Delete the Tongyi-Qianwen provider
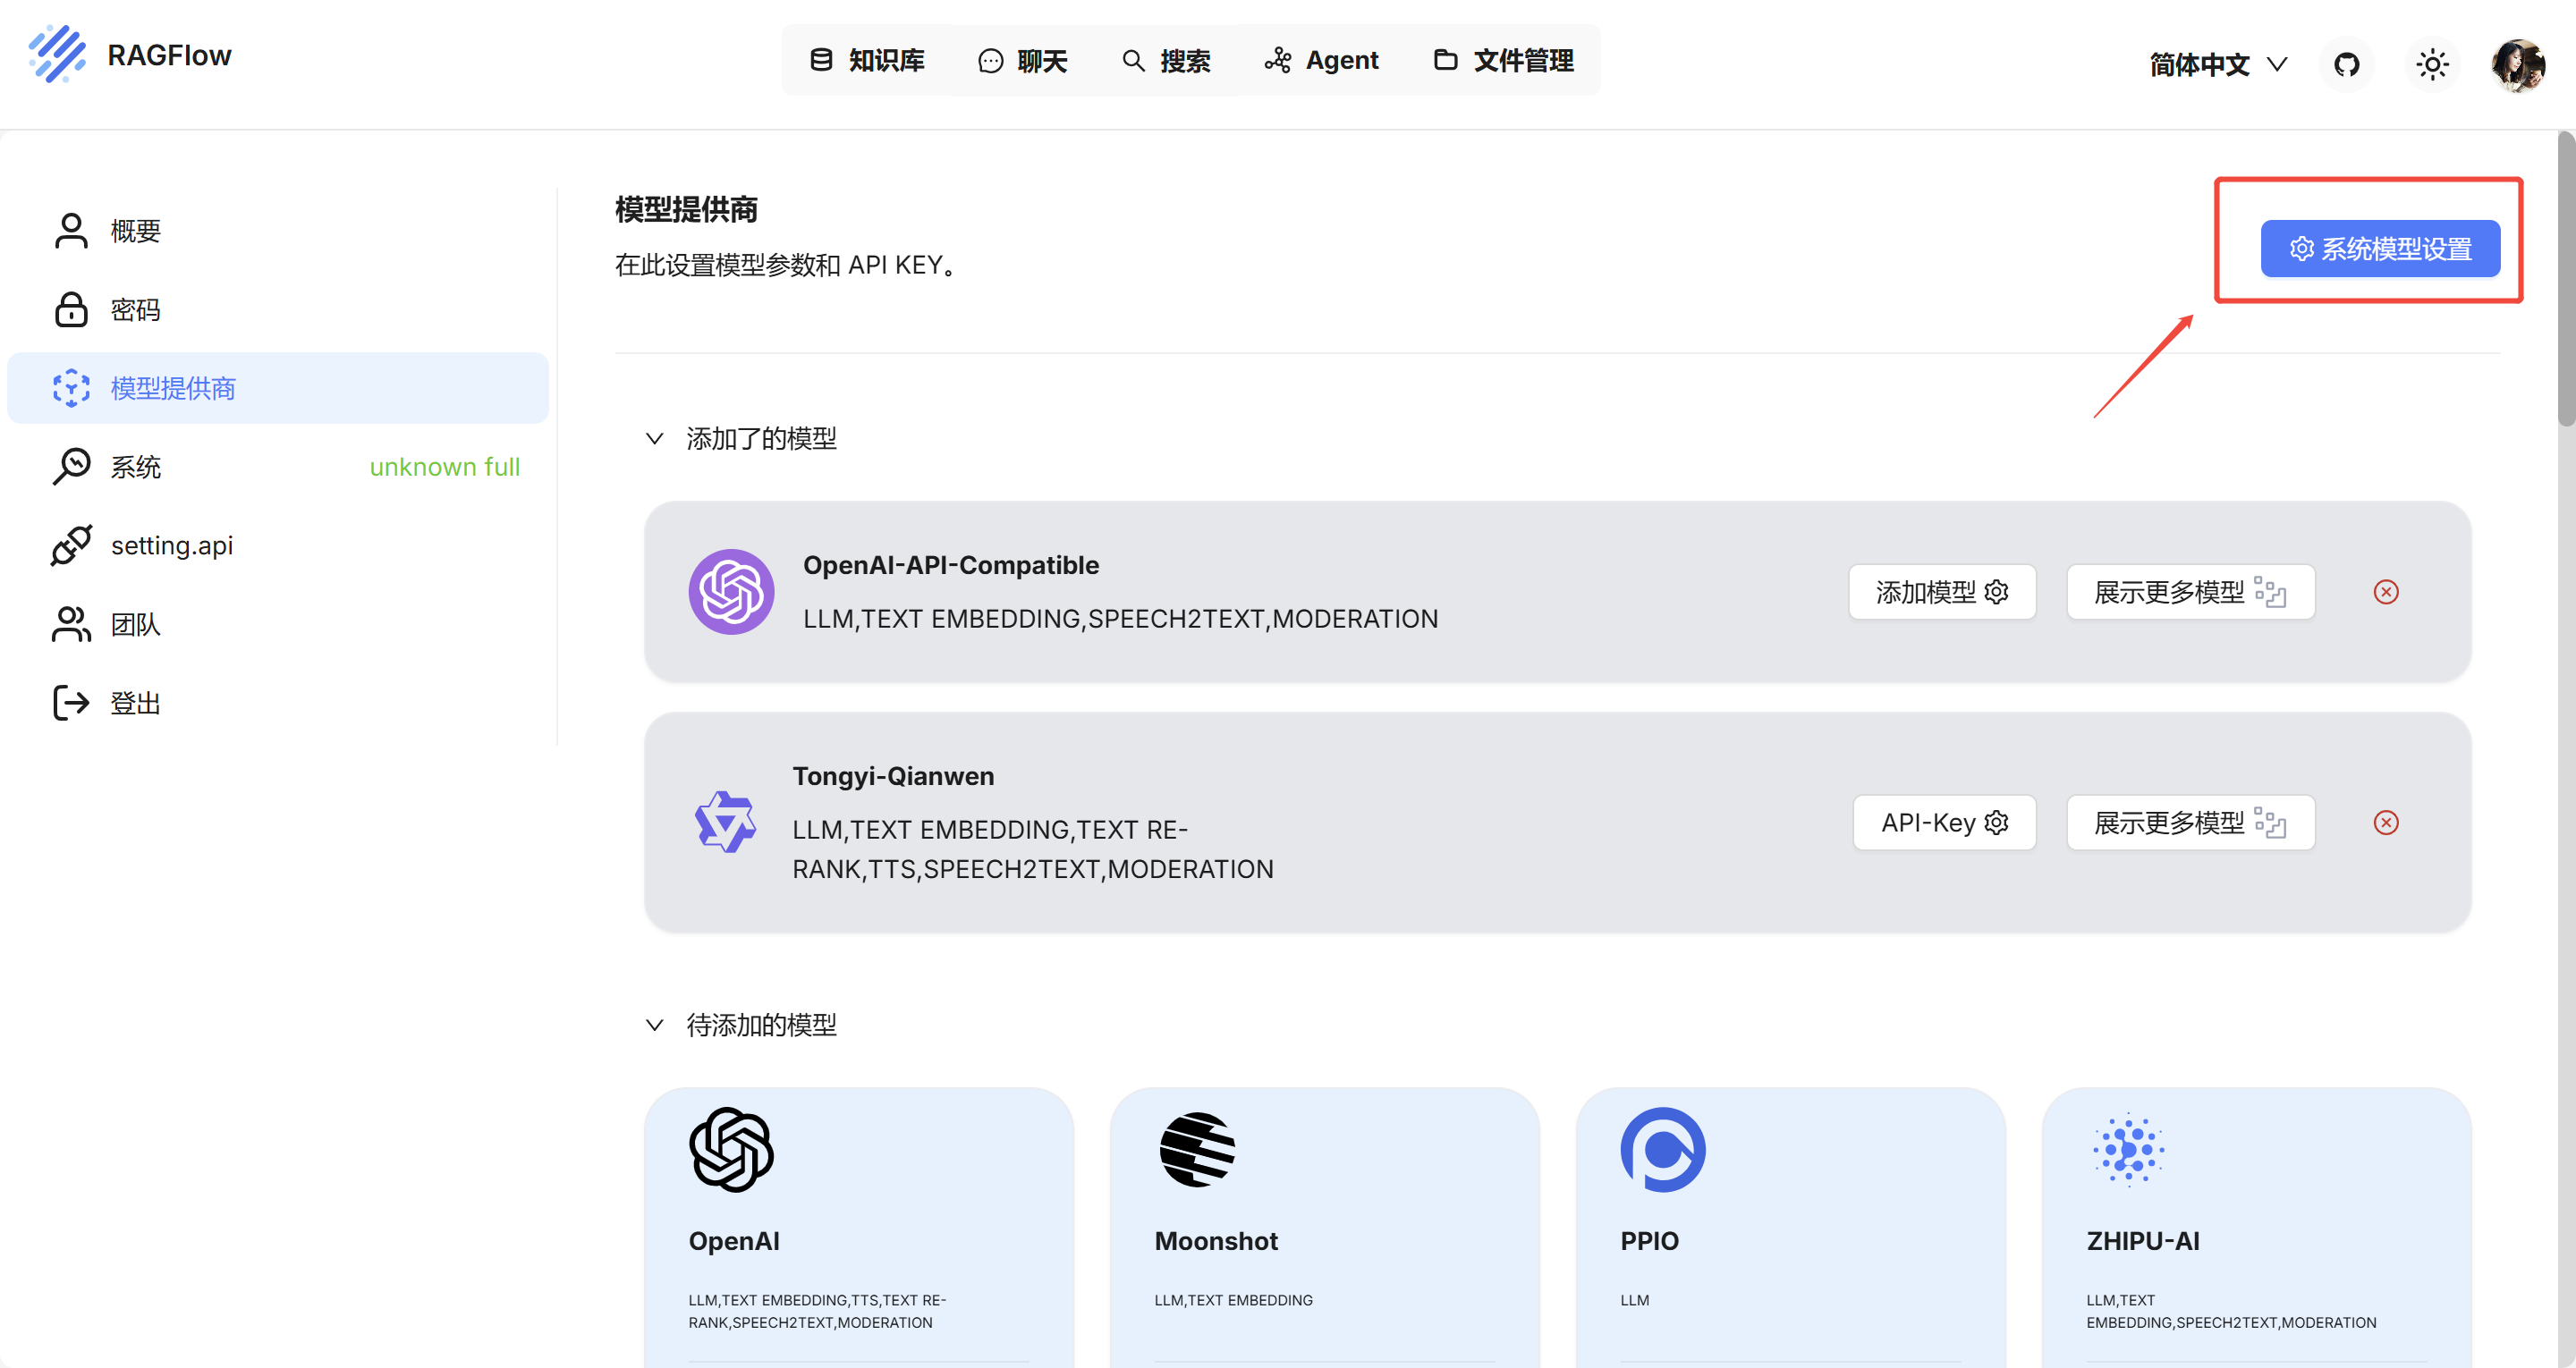 coord(2386,823)
